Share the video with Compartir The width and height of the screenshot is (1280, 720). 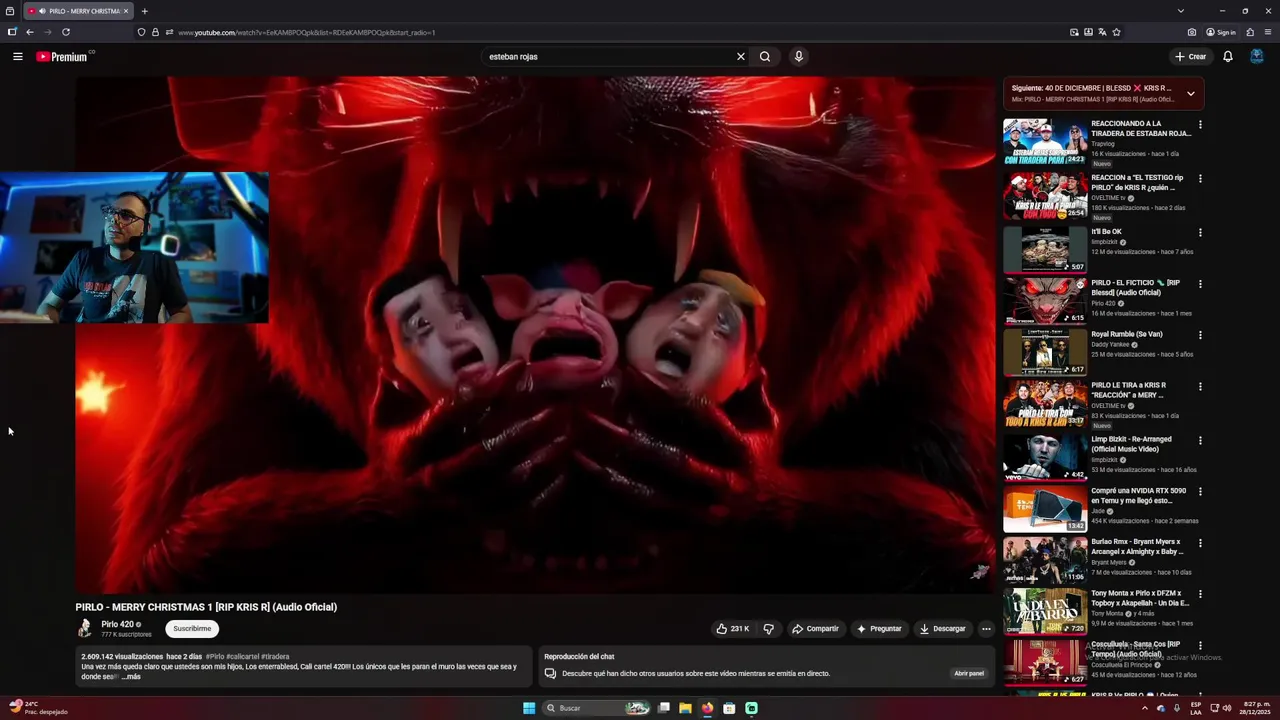[815, 629]
